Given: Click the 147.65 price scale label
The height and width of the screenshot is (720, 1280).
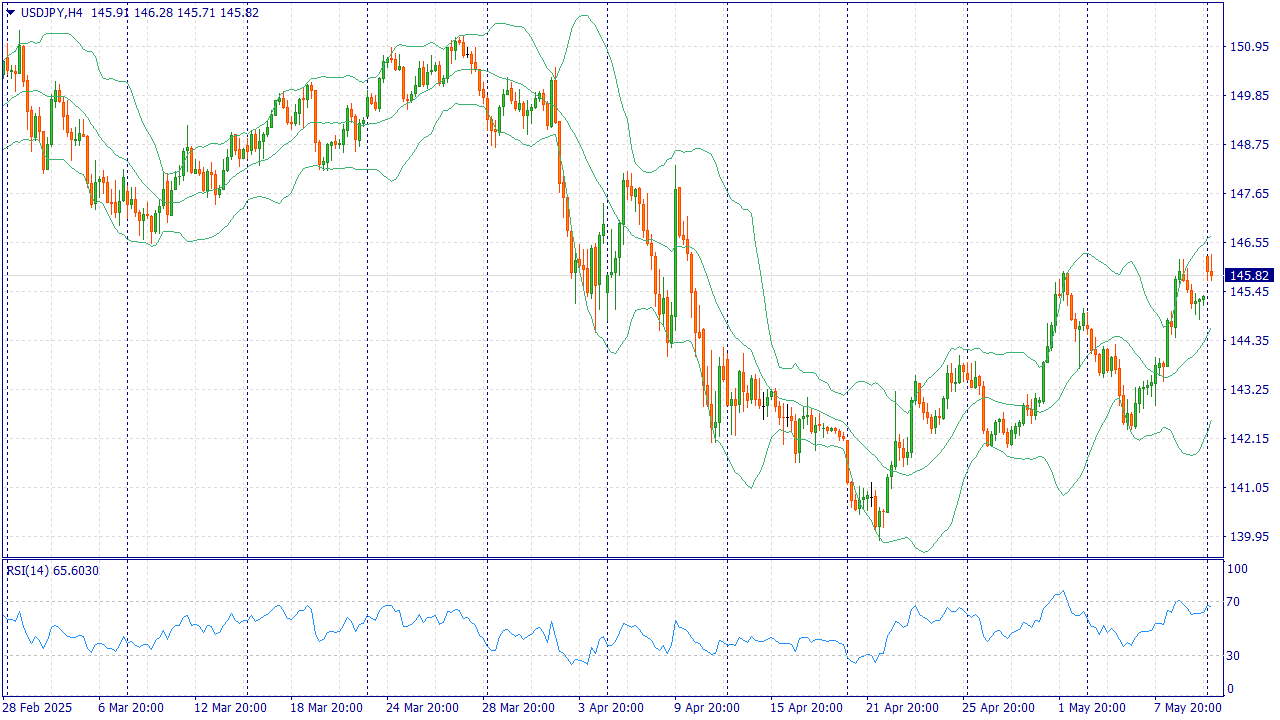Looking at the screenshot, I should 1250,194.
